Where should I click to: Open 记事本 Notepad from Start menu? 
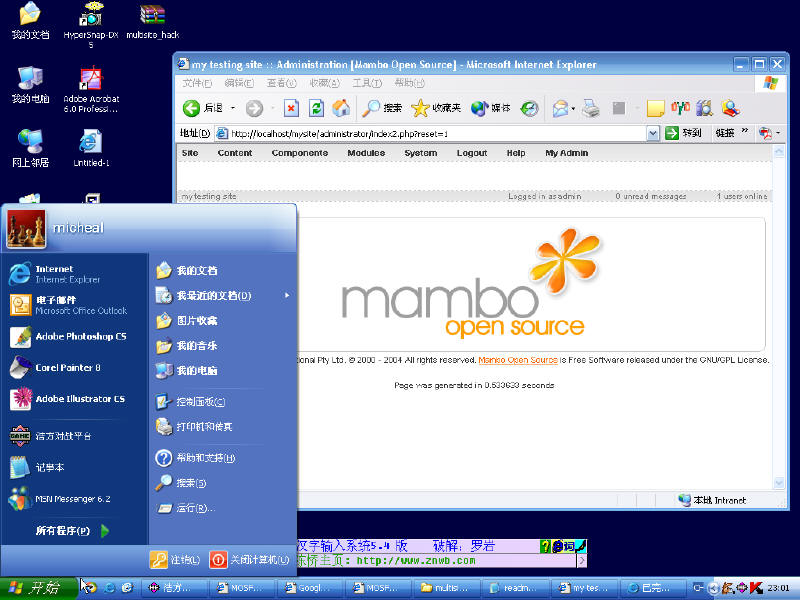coord(74,467)
